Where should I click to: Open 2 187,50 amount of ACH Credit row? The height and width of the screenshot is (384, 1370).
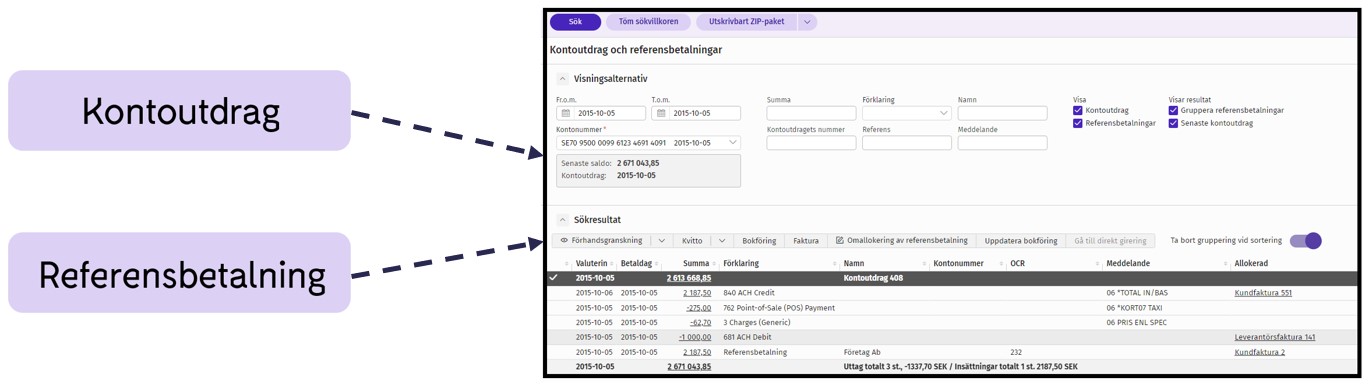click(697, 293)
